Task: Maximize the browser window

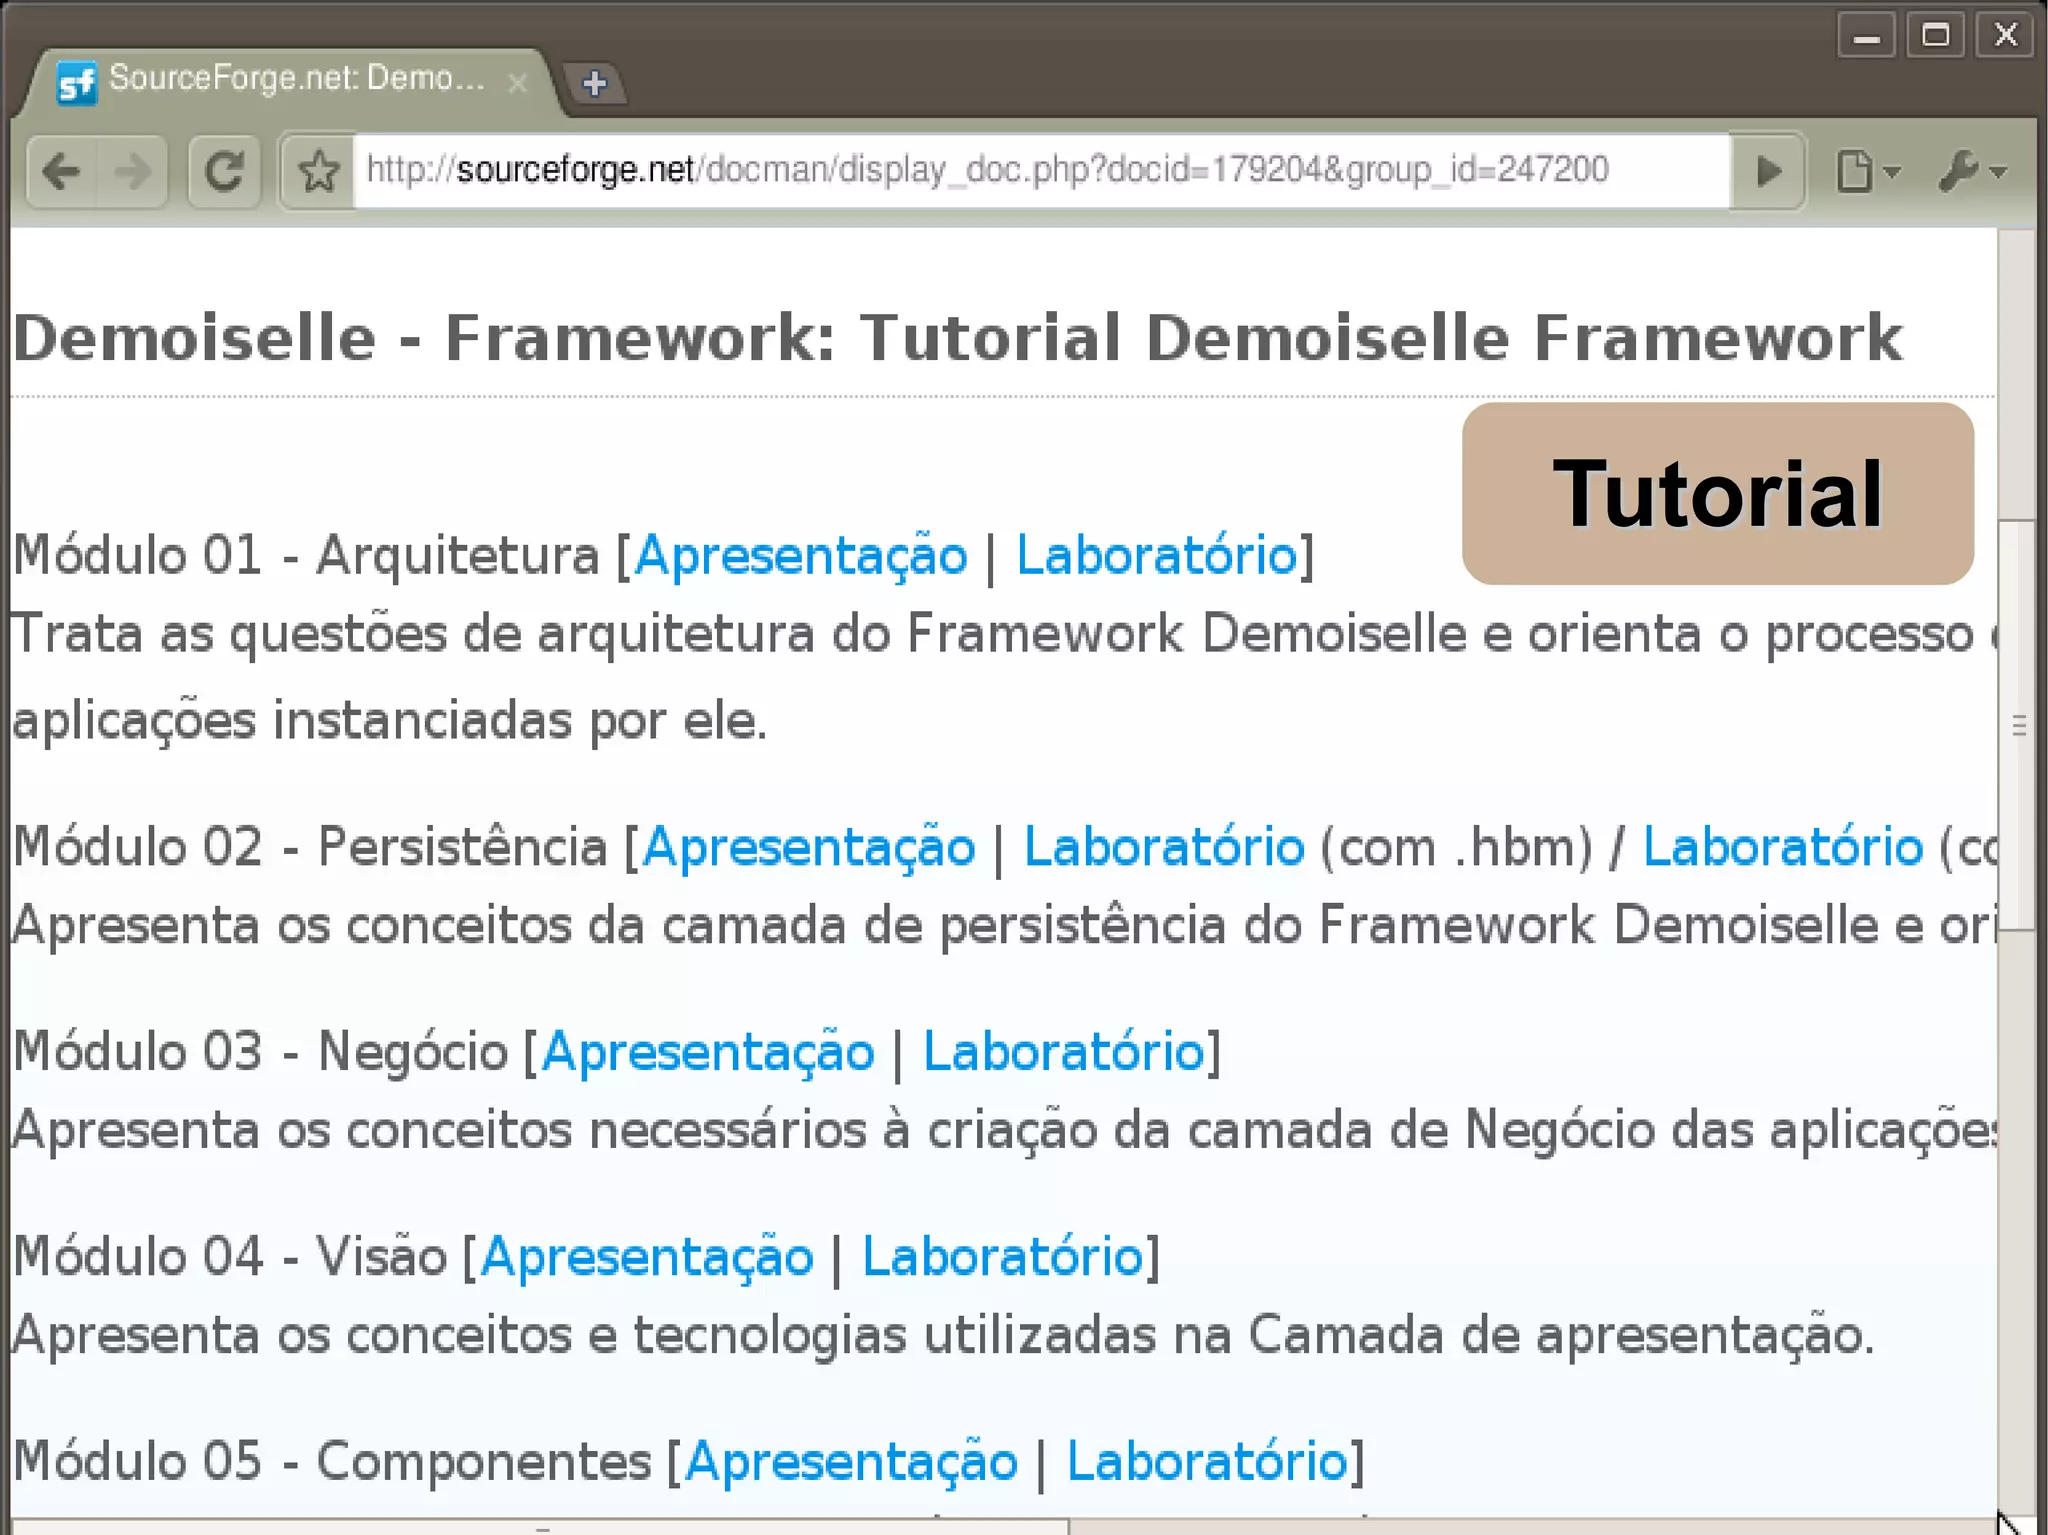Action: pyautogui.click(x=1936, y=36)
